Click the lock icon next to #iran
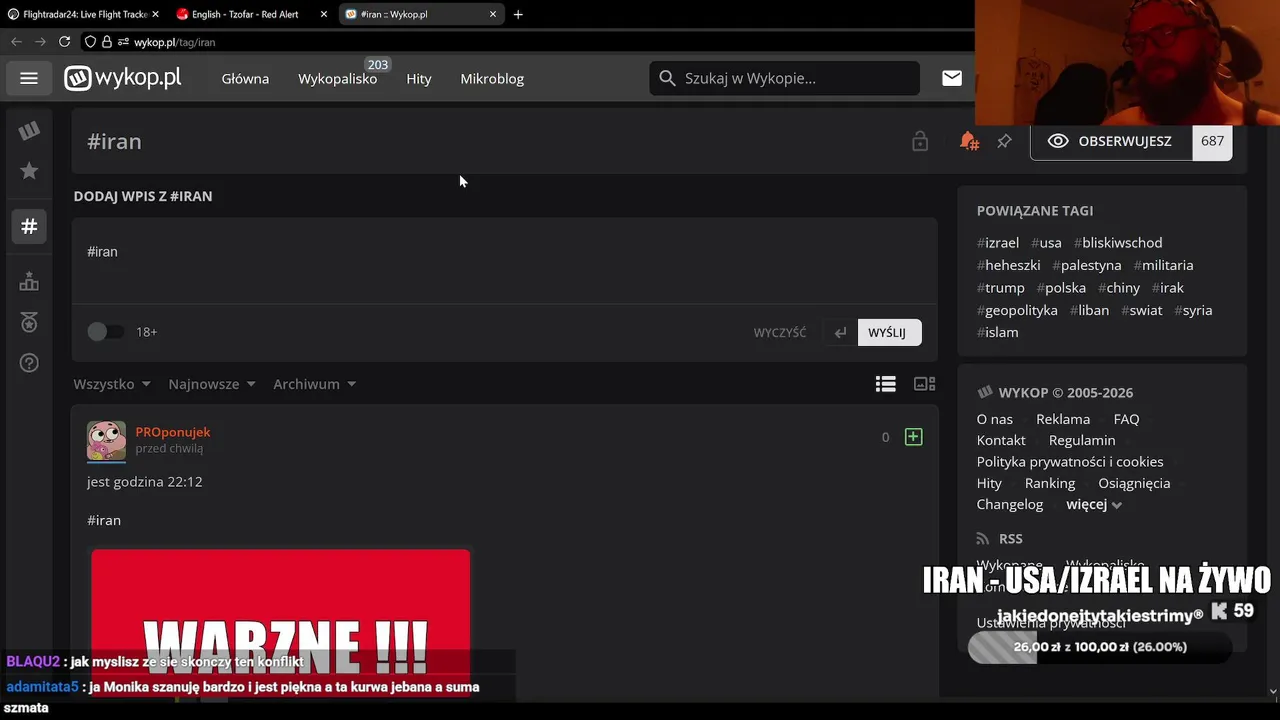Image resolution: width=1280 pixels, height=720 pixels. 920,141
